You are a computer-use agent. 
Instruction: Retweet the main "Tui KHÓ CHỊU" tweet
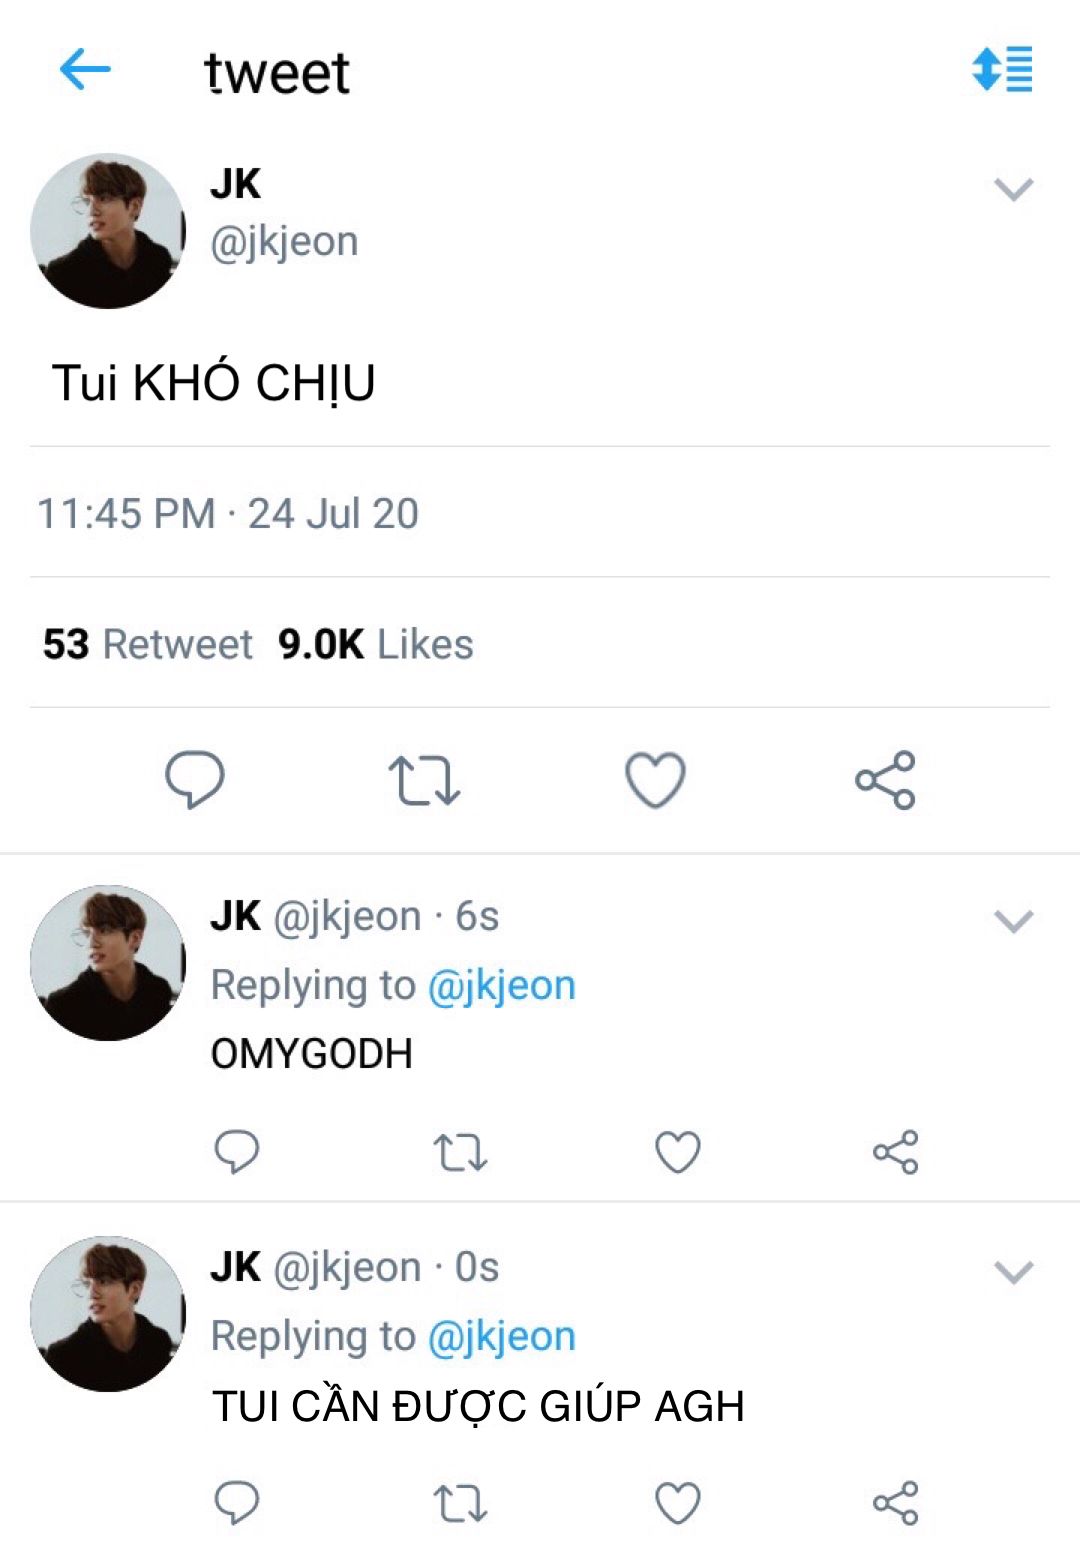click(x=424, y=780)
